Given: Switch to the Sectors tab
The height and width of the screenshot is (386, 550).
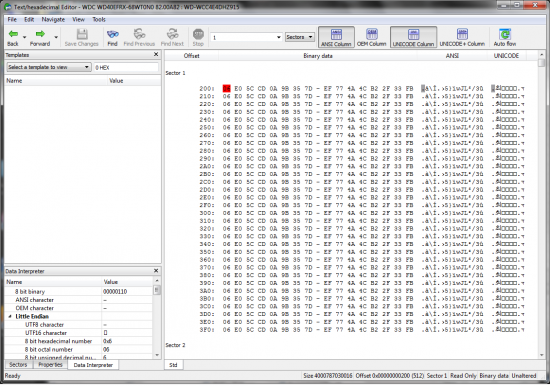Looking at the screenshot, I should tap(18, 365).
